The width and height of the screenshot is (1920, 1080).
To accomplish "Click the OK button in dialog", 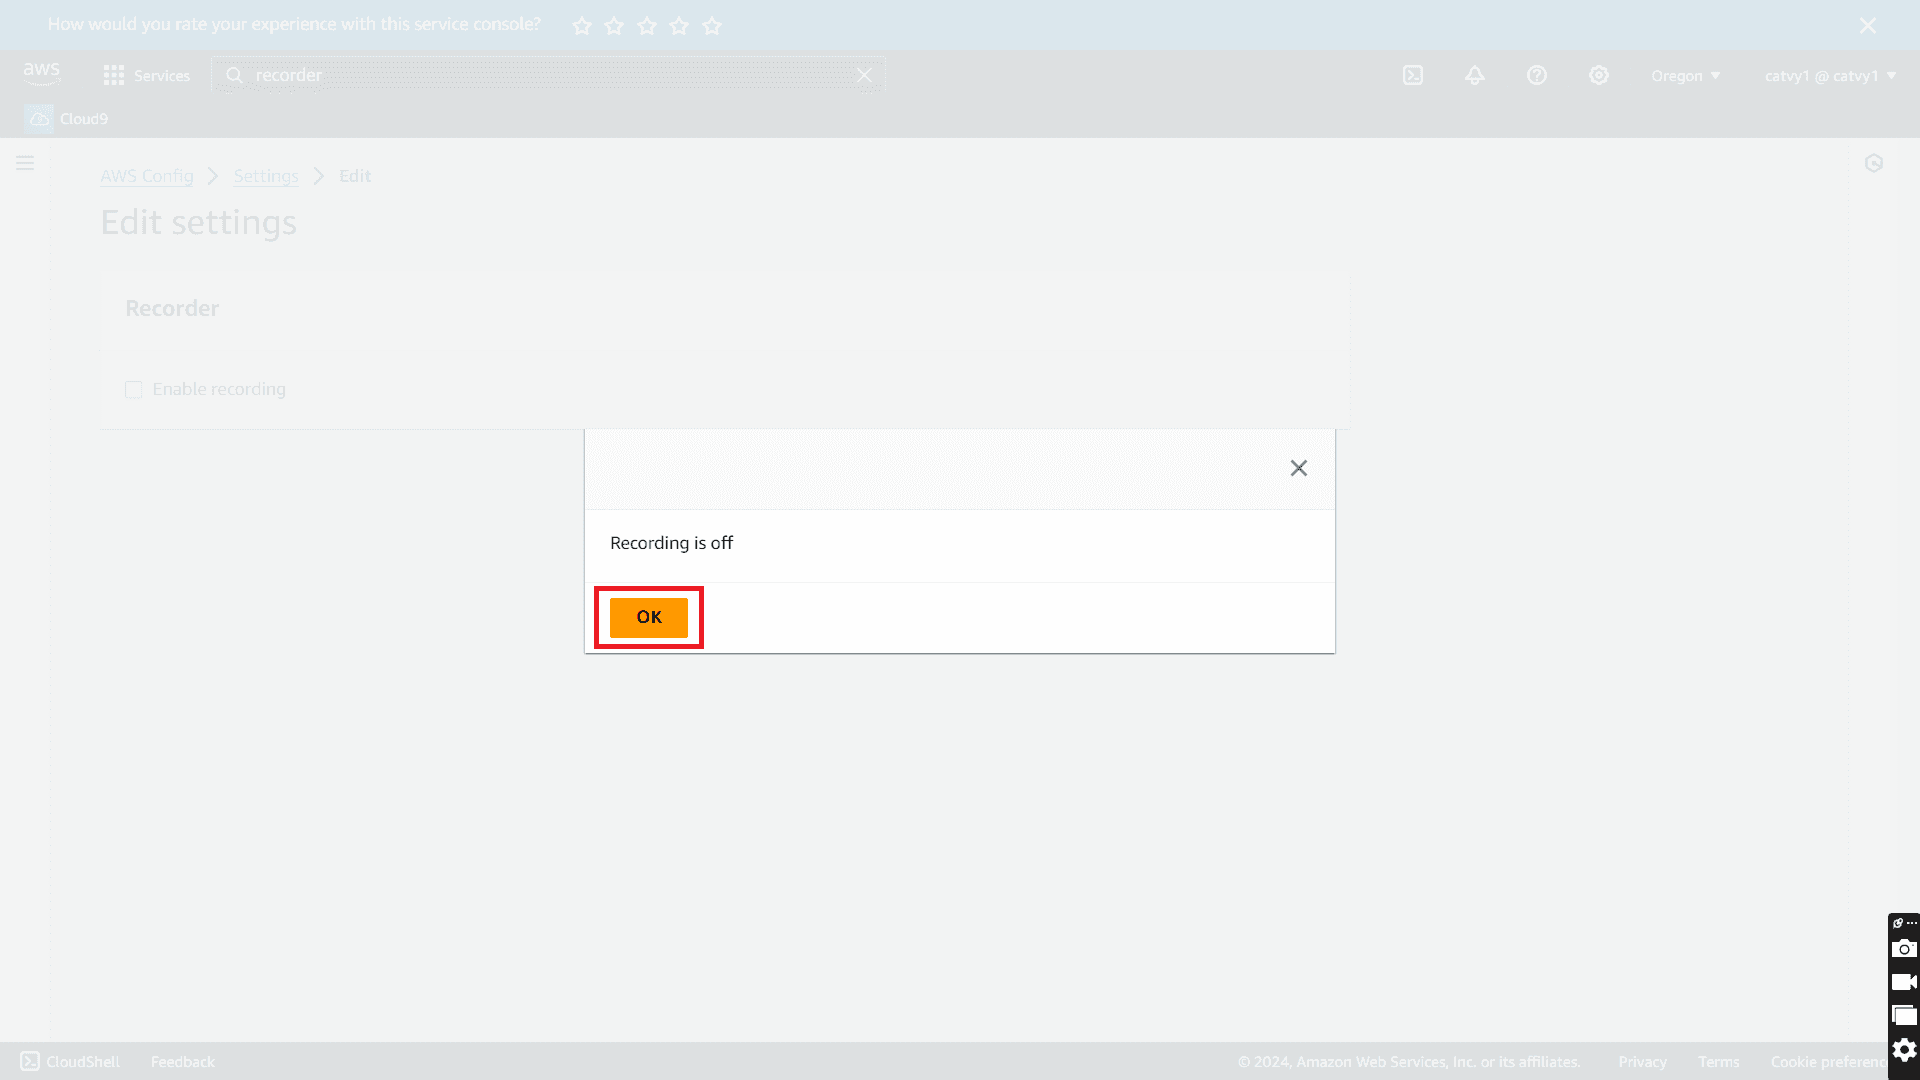I will point(648,617).
